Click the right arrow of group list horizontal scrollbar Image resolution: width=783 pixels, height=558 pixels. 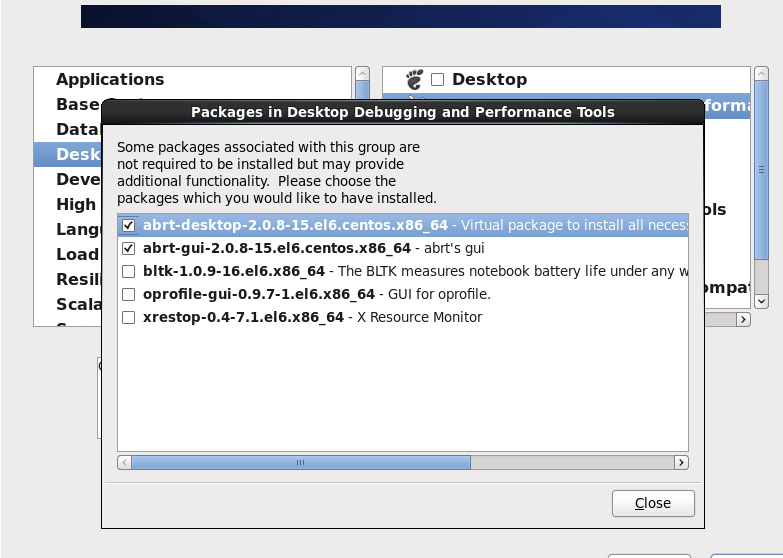(x=743, y=319)
